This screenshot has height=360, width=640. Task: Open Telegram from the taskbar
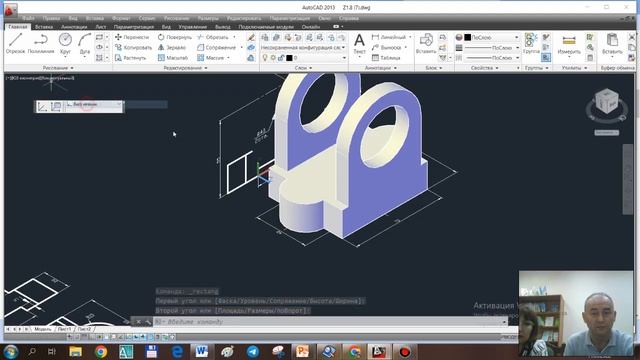(253, 351)
